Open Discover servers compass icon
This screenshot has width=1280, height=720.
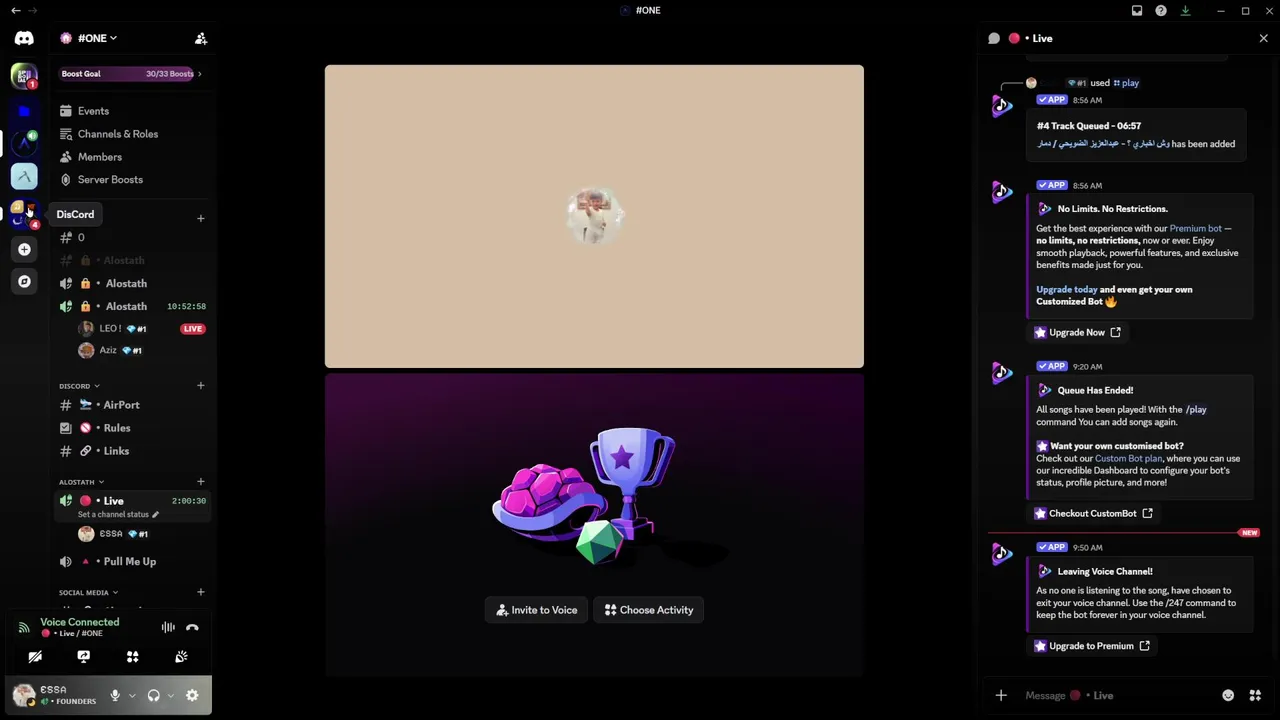pyautogui.click(x=24, y=281)
